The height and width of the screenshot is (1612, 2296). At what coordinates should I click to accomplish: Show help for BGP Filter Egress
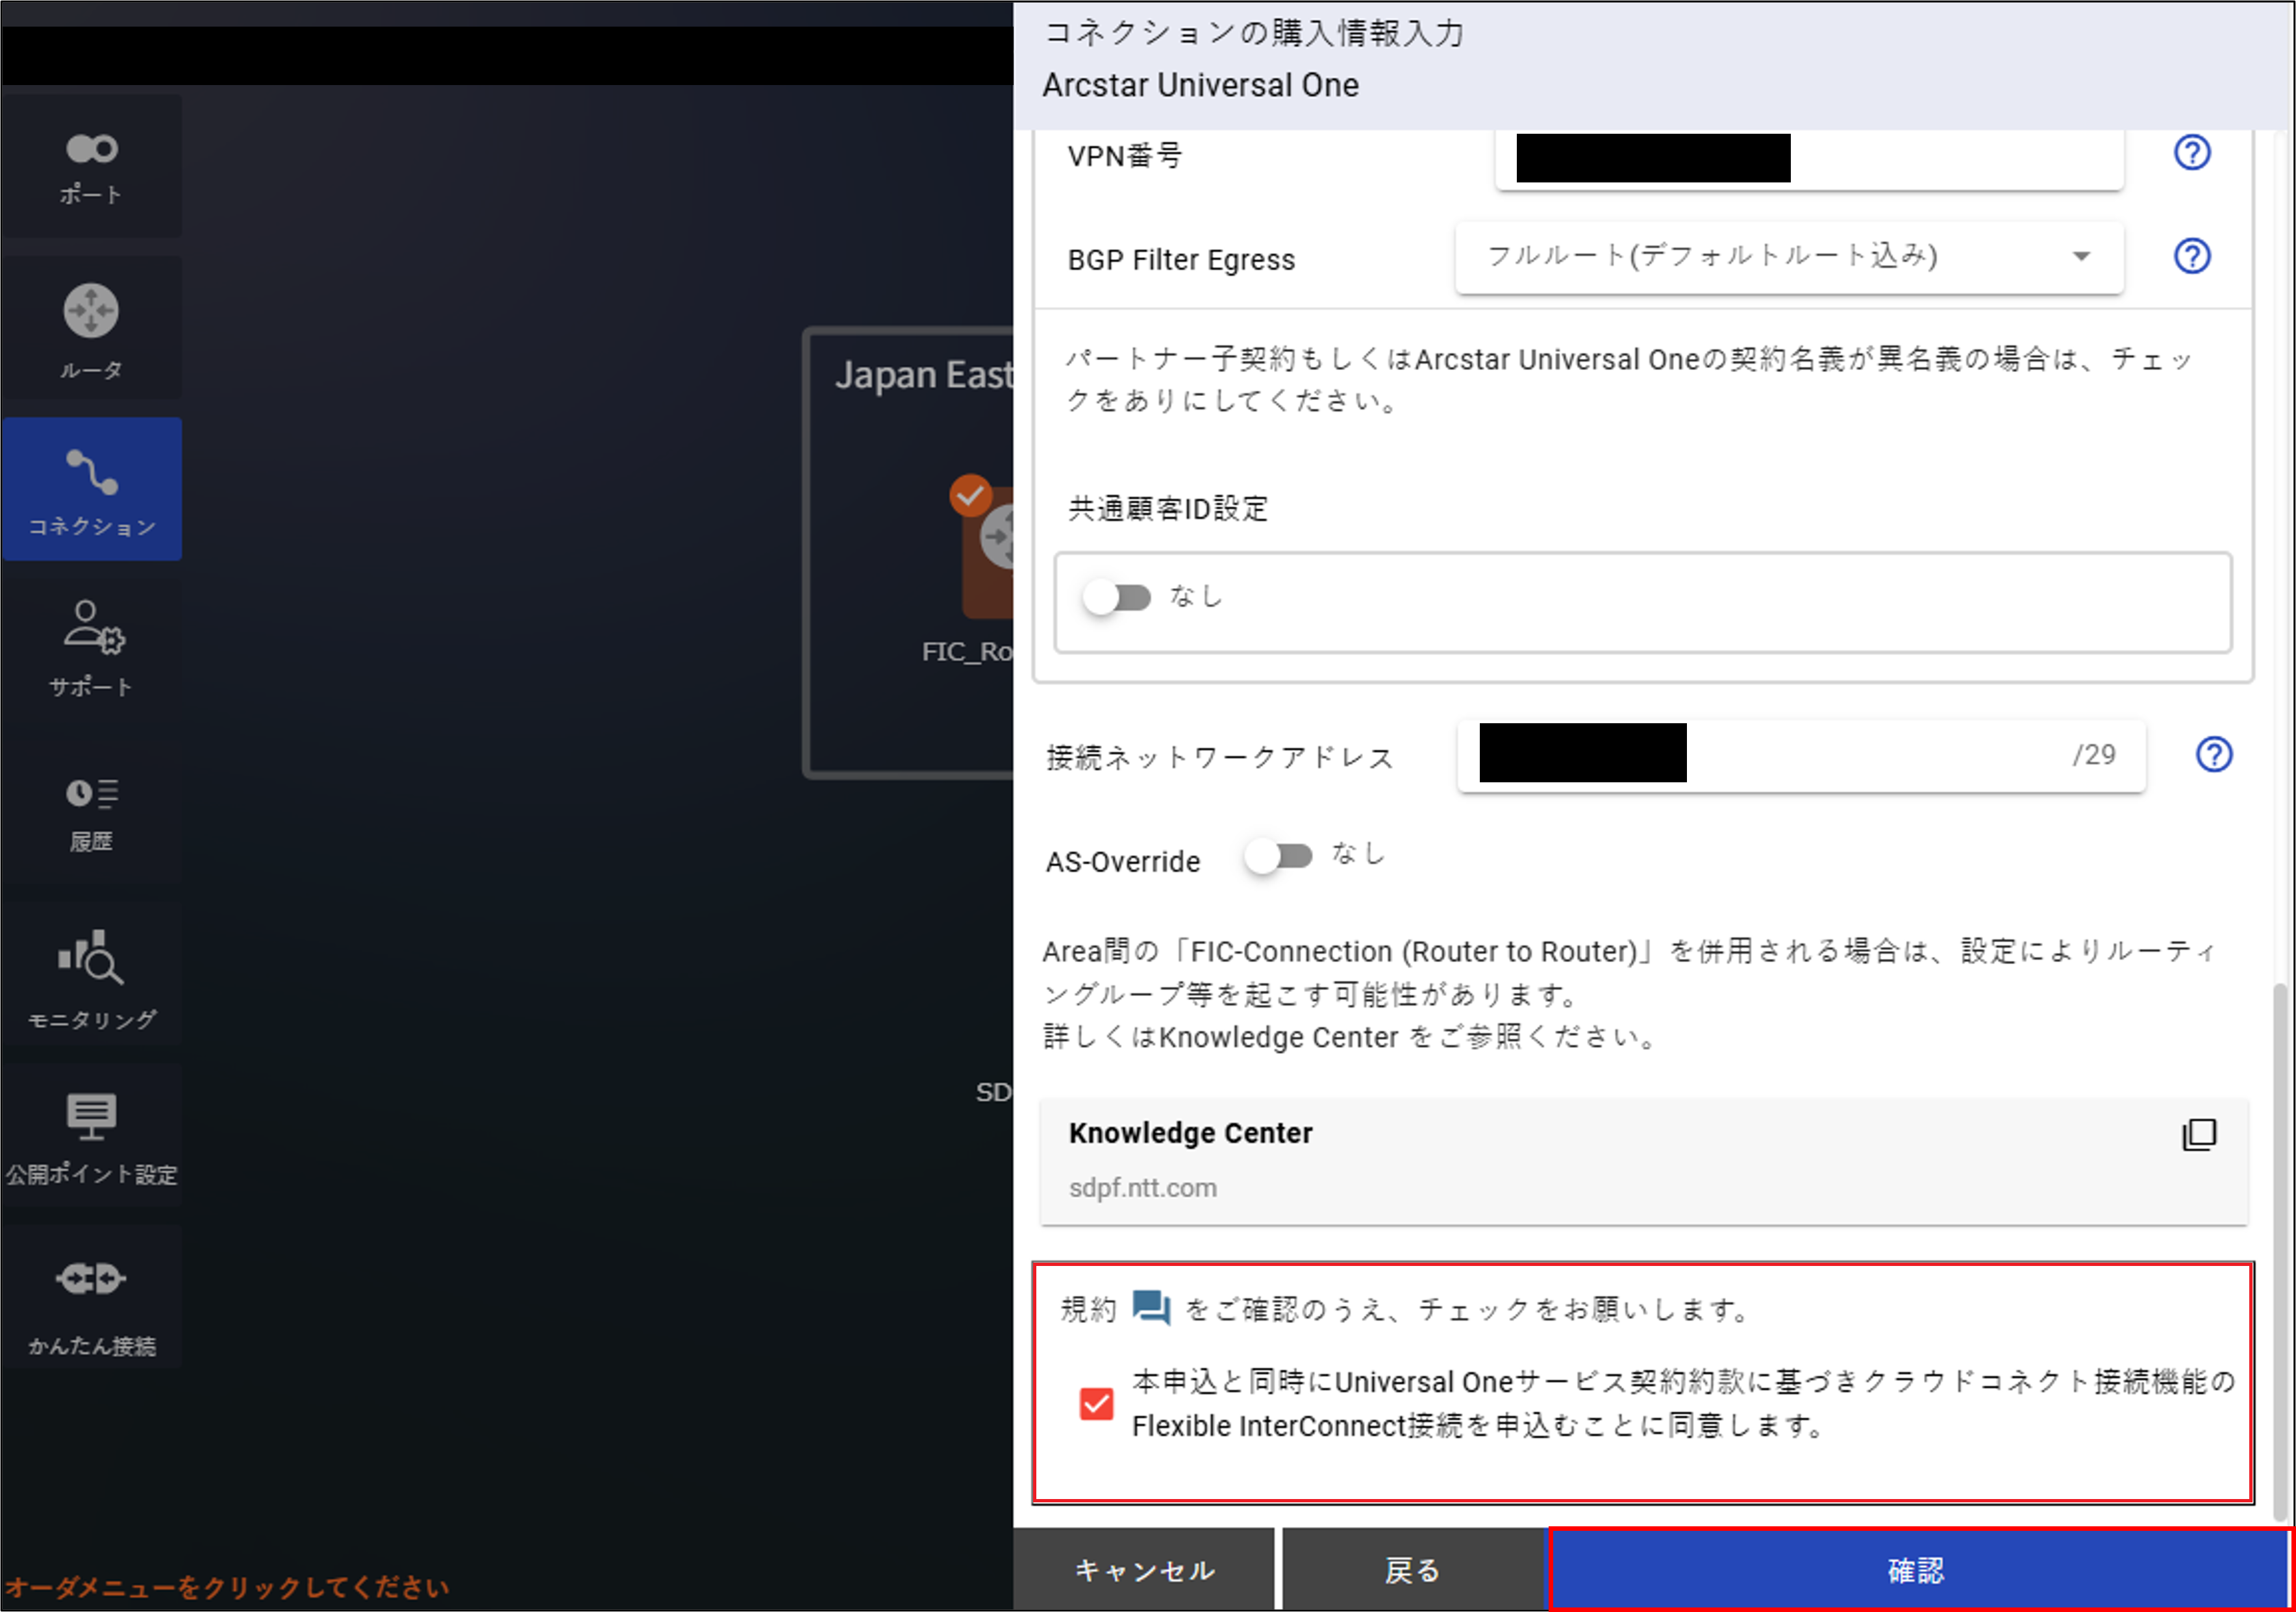point(2192,256)
